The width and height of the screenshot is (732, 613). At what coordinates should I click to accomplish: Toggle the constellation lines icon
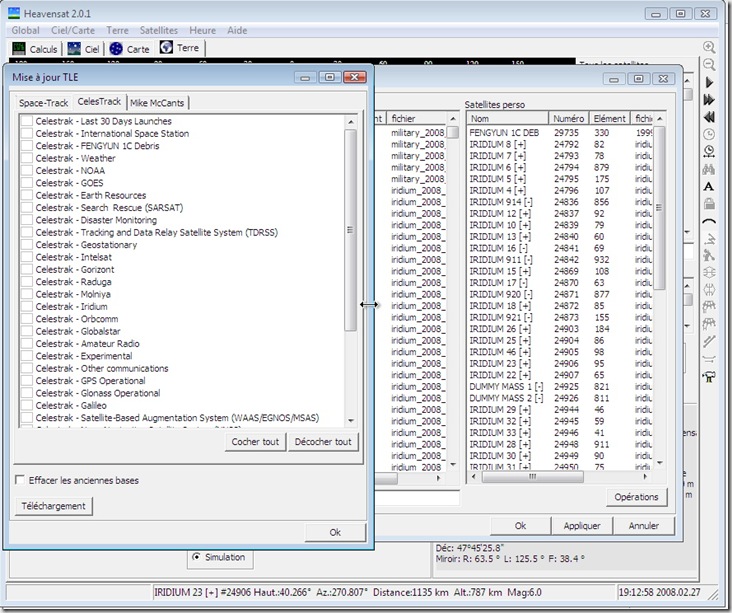[x=709, y=239]
